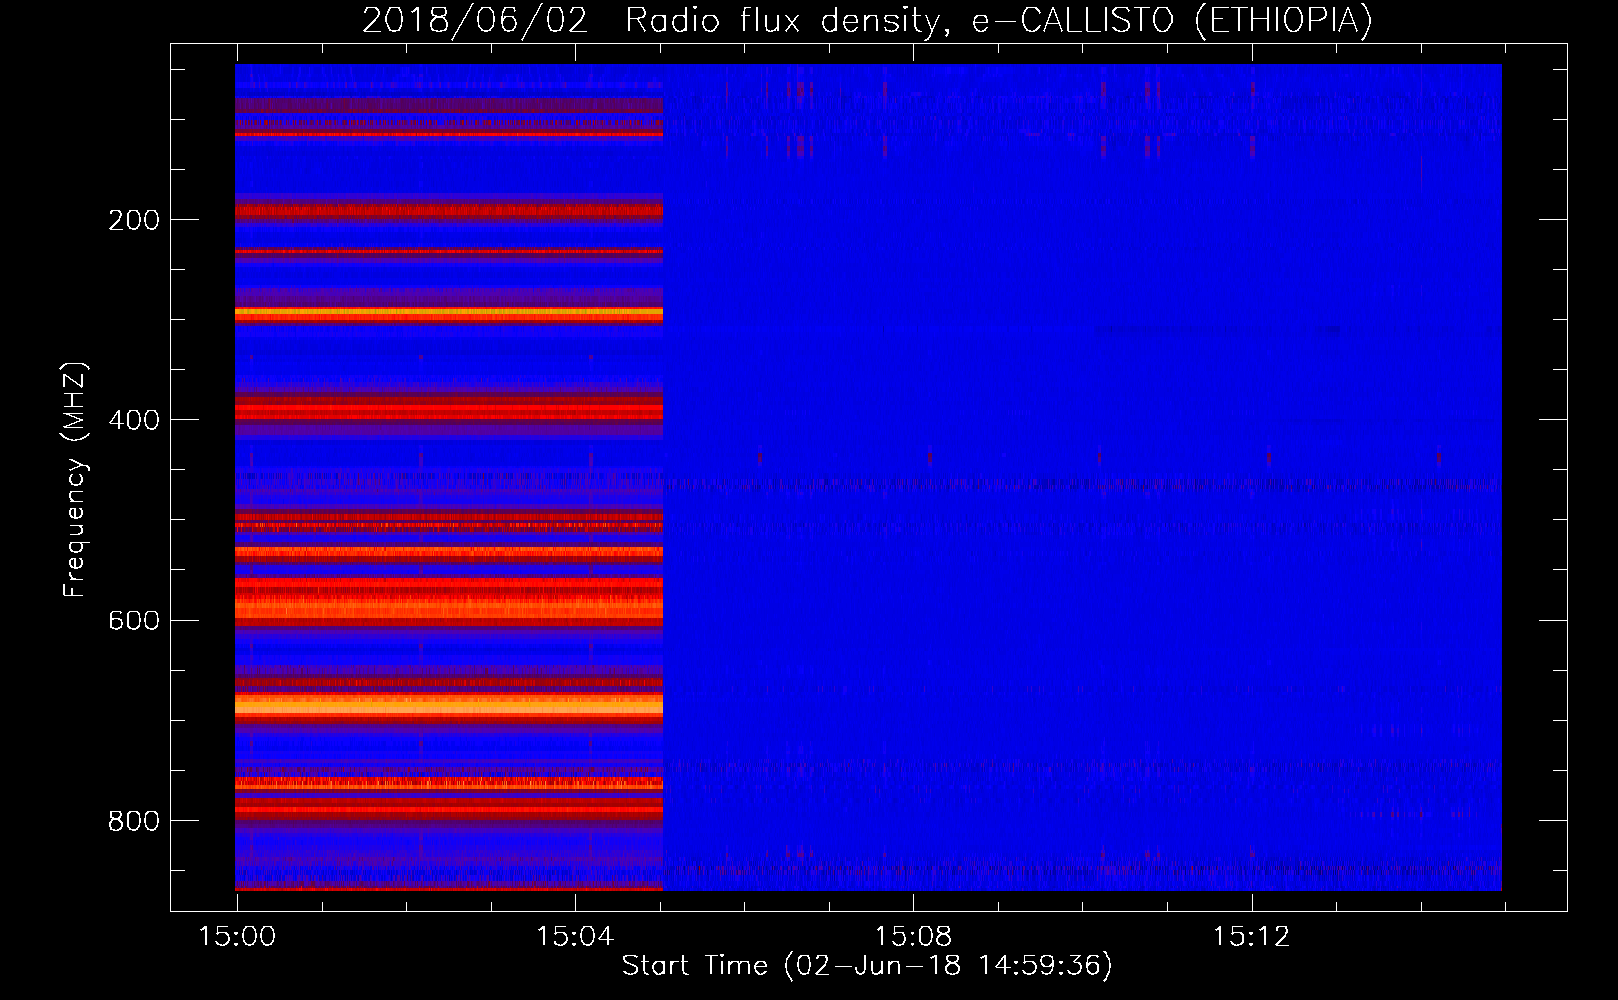Screen dimensions: 1618x1000
Task: Click the date 2018/06/02 in the title
Action: [x=475, y=21]
